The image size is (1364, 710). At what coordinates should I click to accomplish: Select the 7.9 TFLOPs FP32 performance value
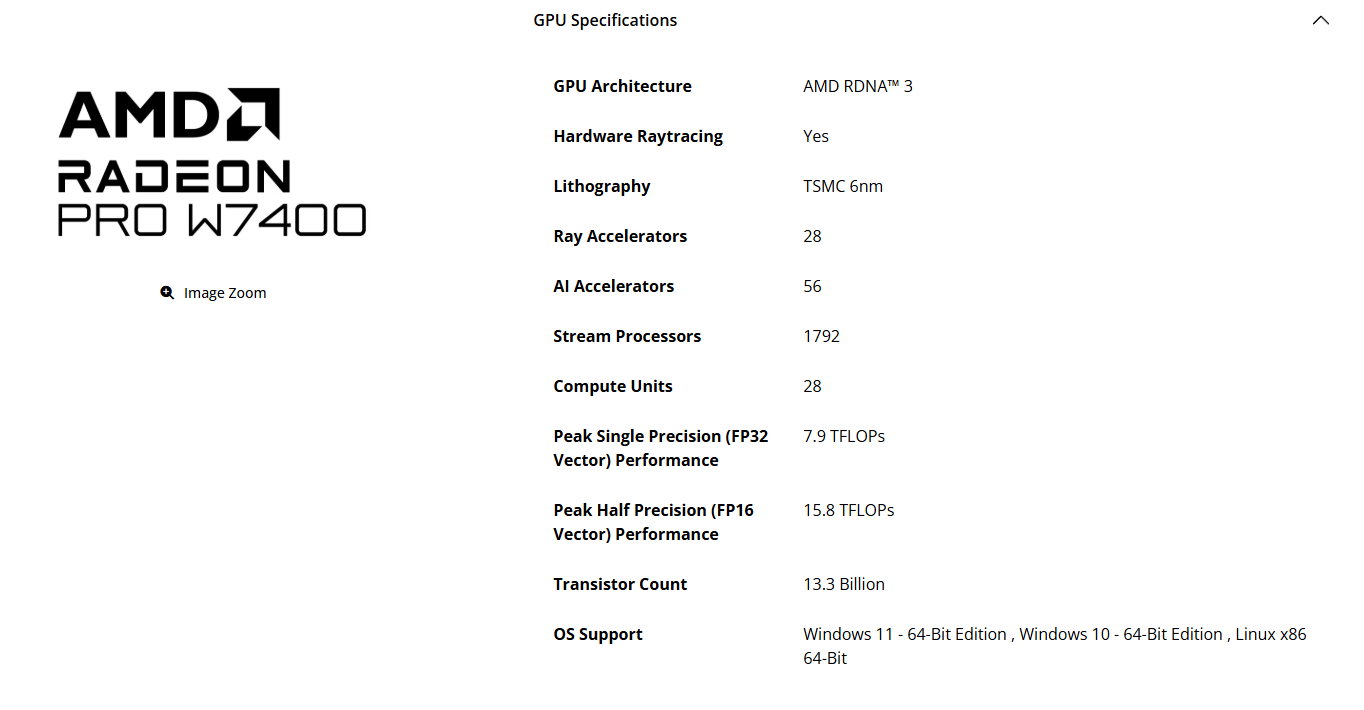point(844,436)
